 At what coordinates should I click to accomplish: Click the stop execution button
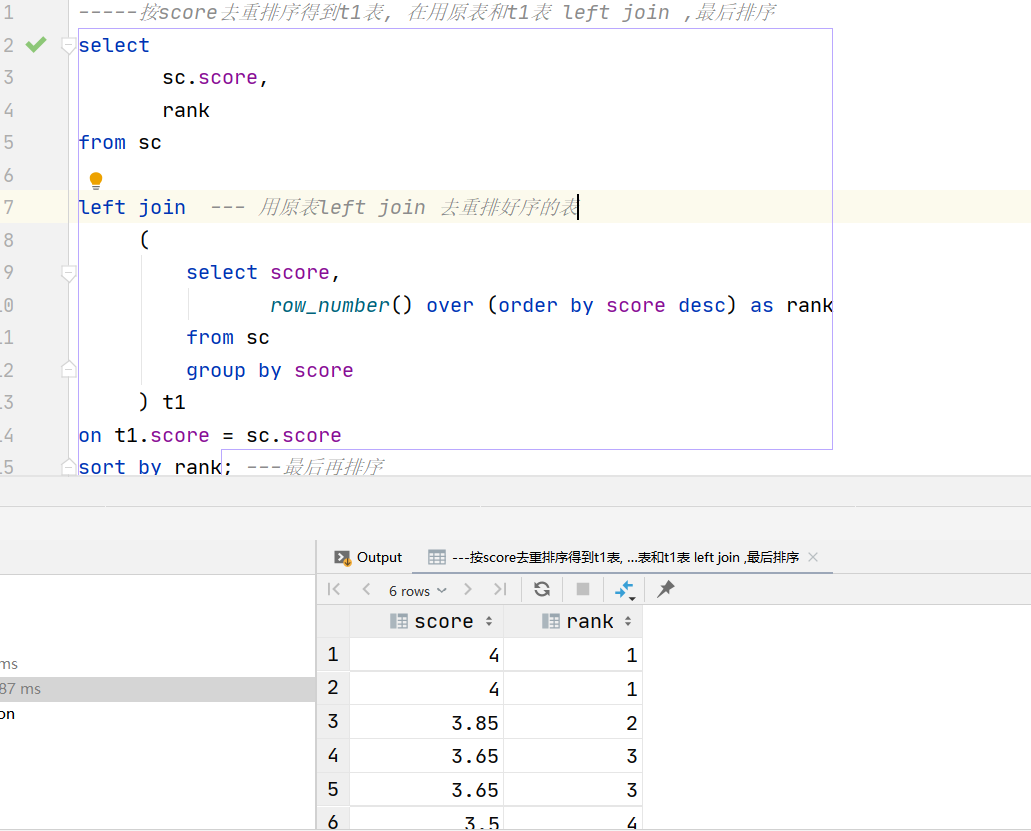[583, 589]
